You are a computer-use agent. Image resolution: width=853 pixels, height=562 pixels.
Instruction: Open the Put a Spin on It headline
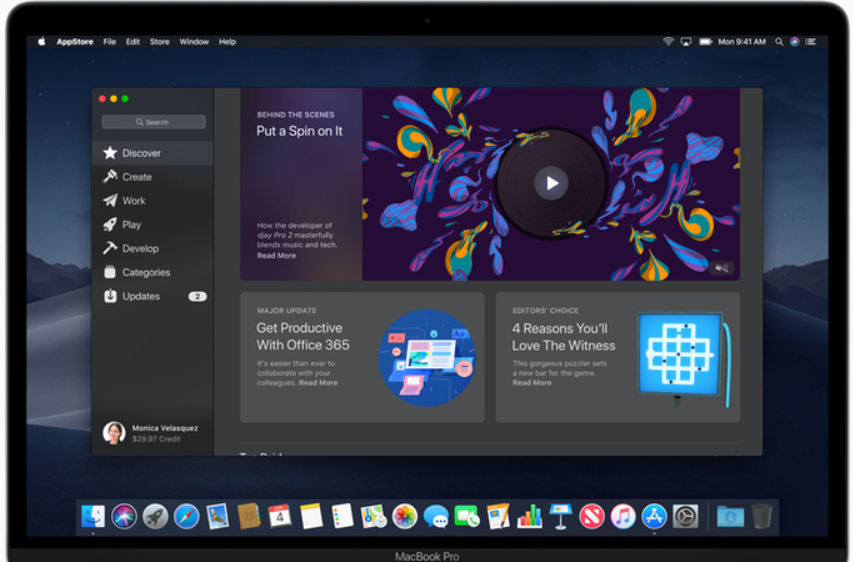tap(299, 131)
